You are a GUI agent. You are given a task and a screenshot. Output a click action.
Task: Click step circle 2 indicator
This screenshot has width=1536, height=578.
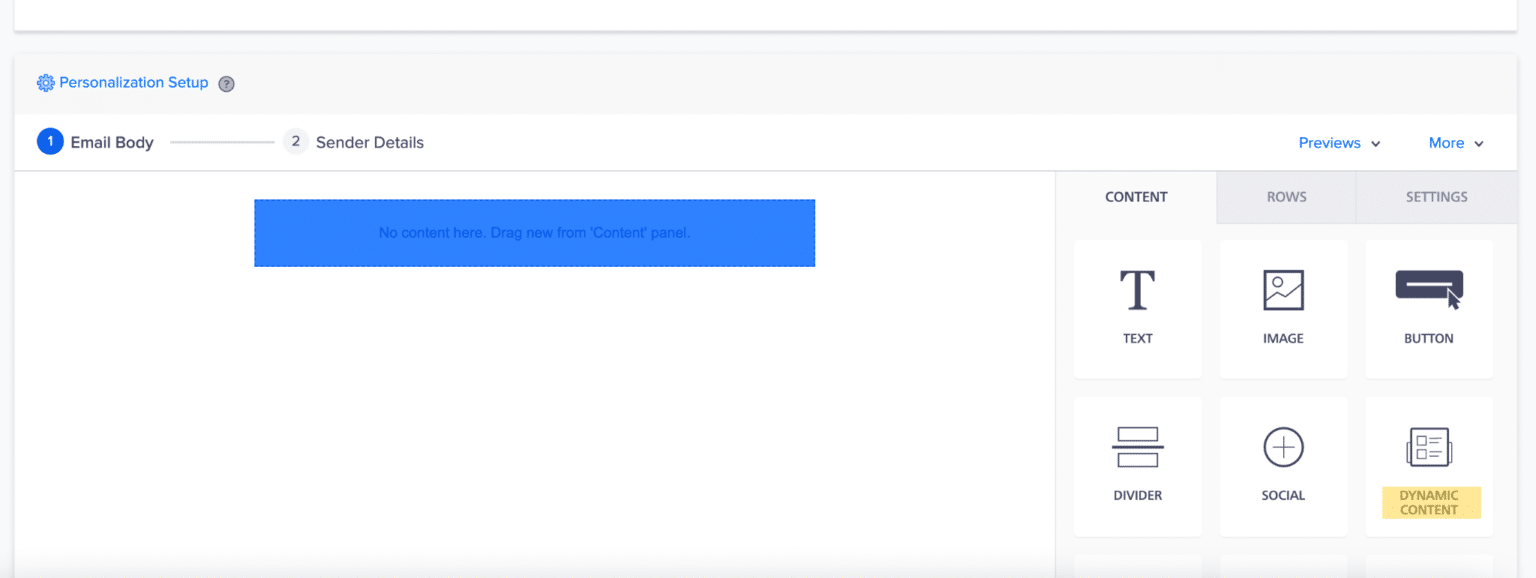[x=295, y=142]
